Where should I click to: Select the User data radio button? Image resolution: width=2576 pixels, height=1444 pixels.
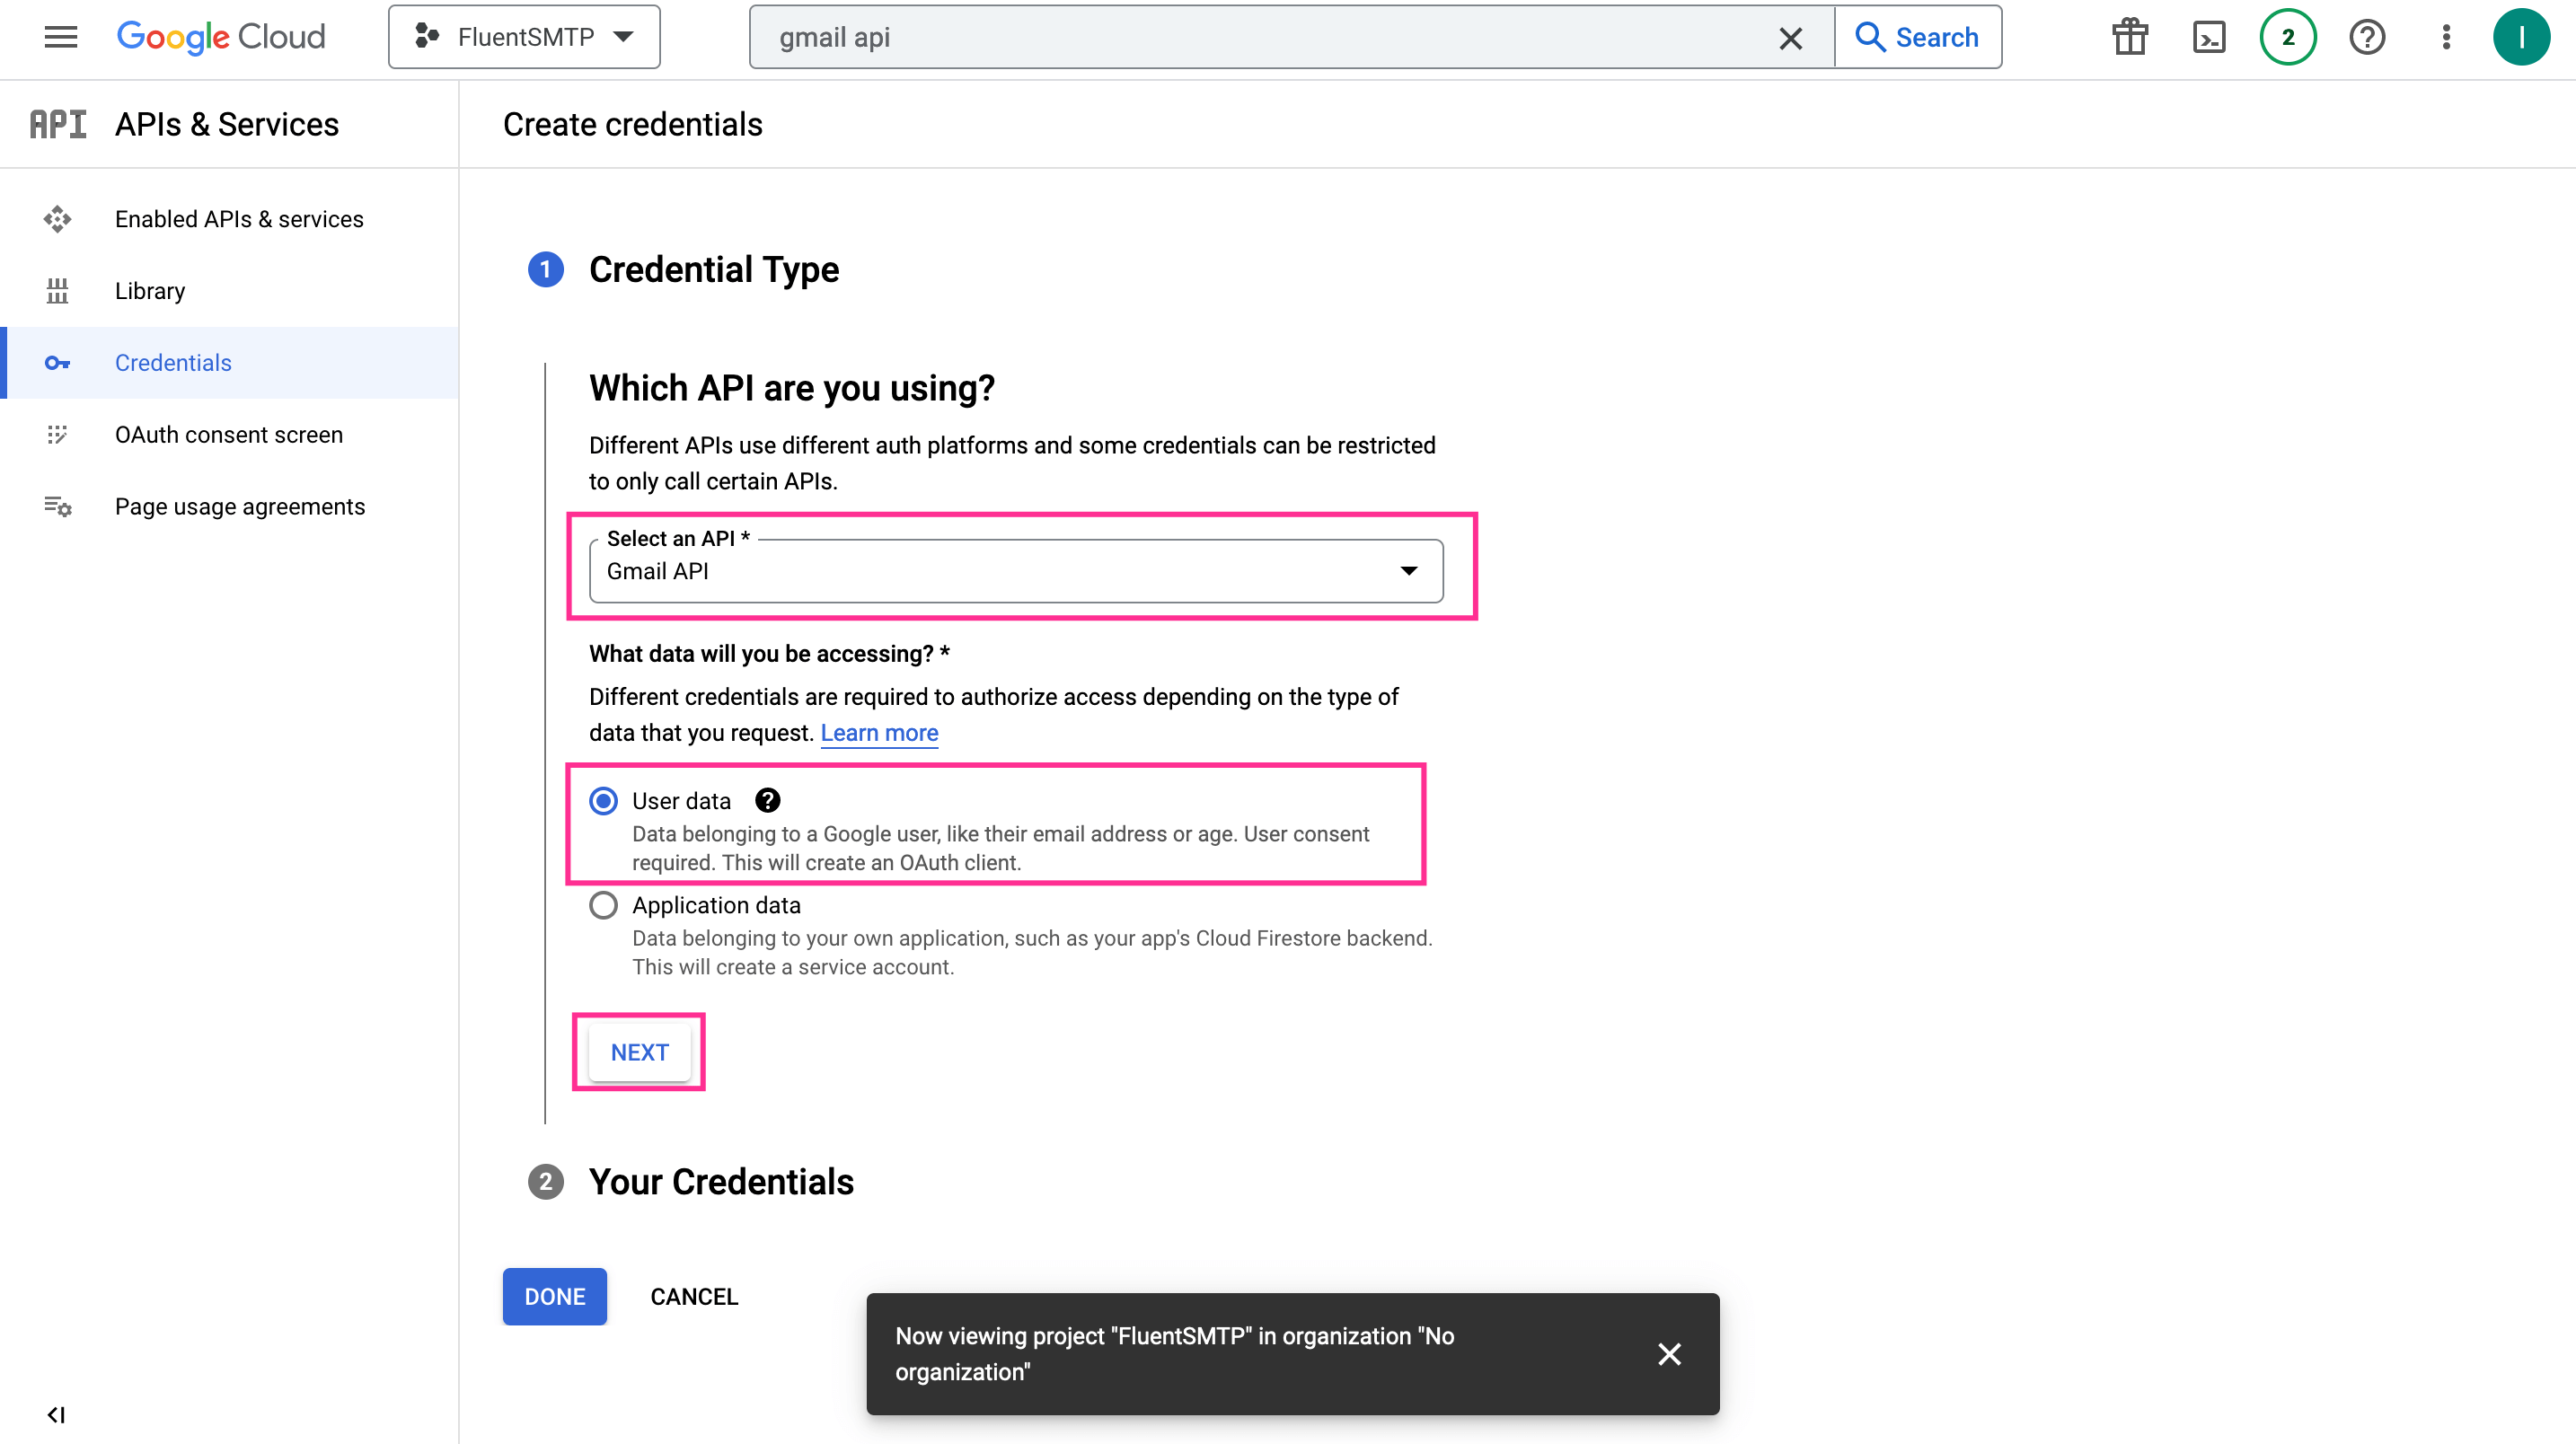603,801
